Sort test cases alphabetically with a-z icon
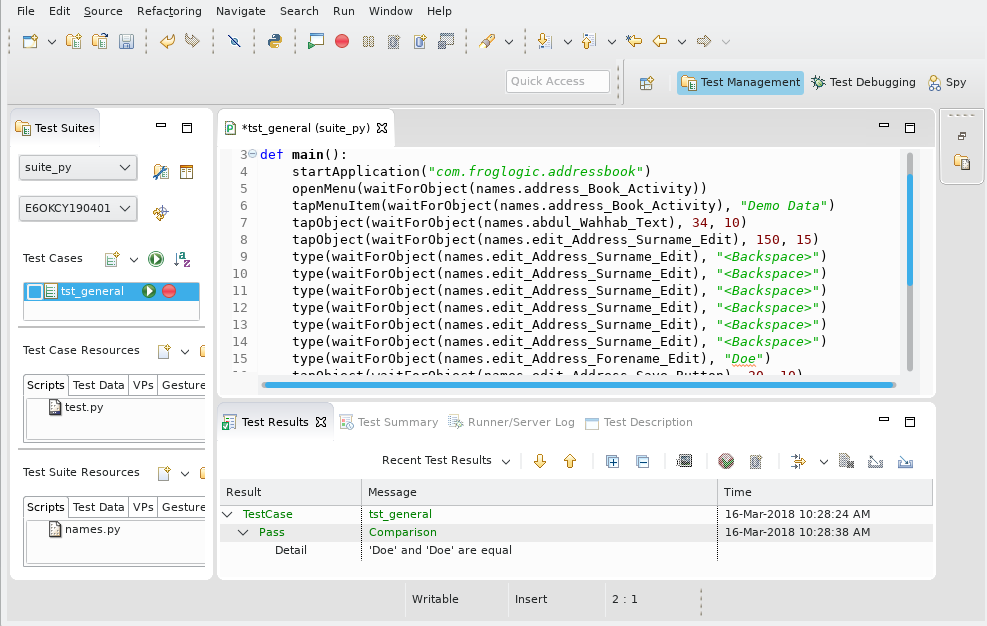987x626 pixels. click(x=182, y=259)
